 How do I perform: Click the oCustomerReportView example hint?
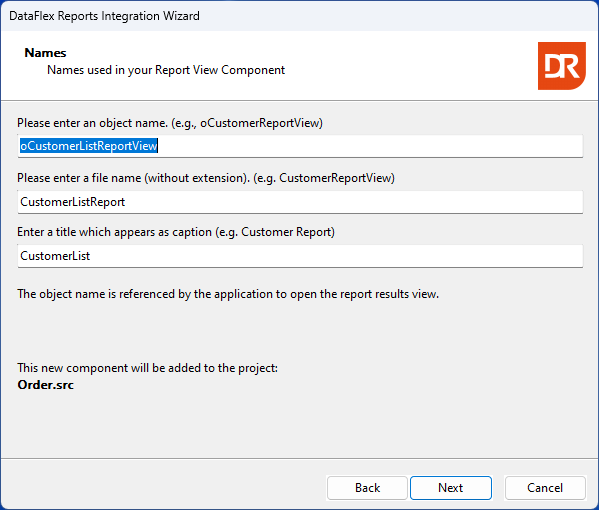click(261, 123)
